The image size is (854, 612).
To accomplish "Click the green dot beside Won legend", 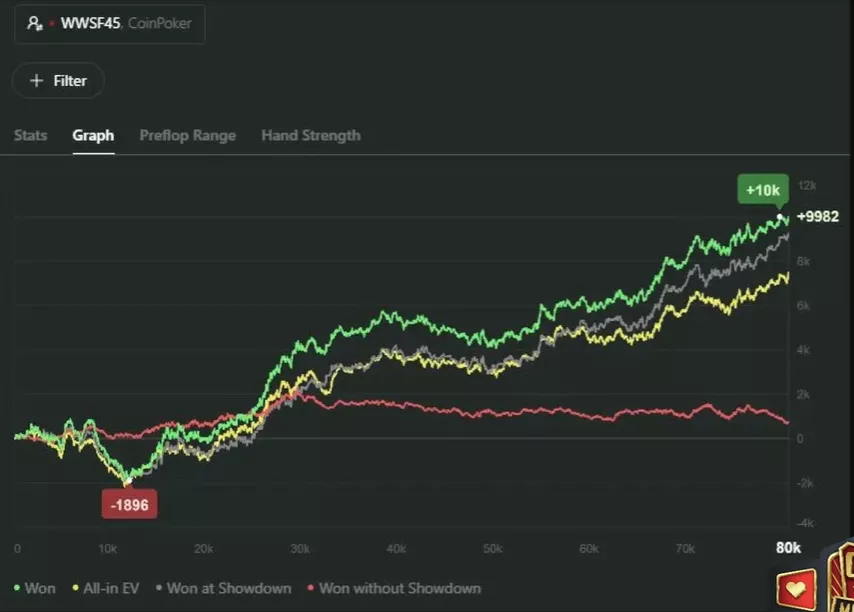I will point(17,588).
